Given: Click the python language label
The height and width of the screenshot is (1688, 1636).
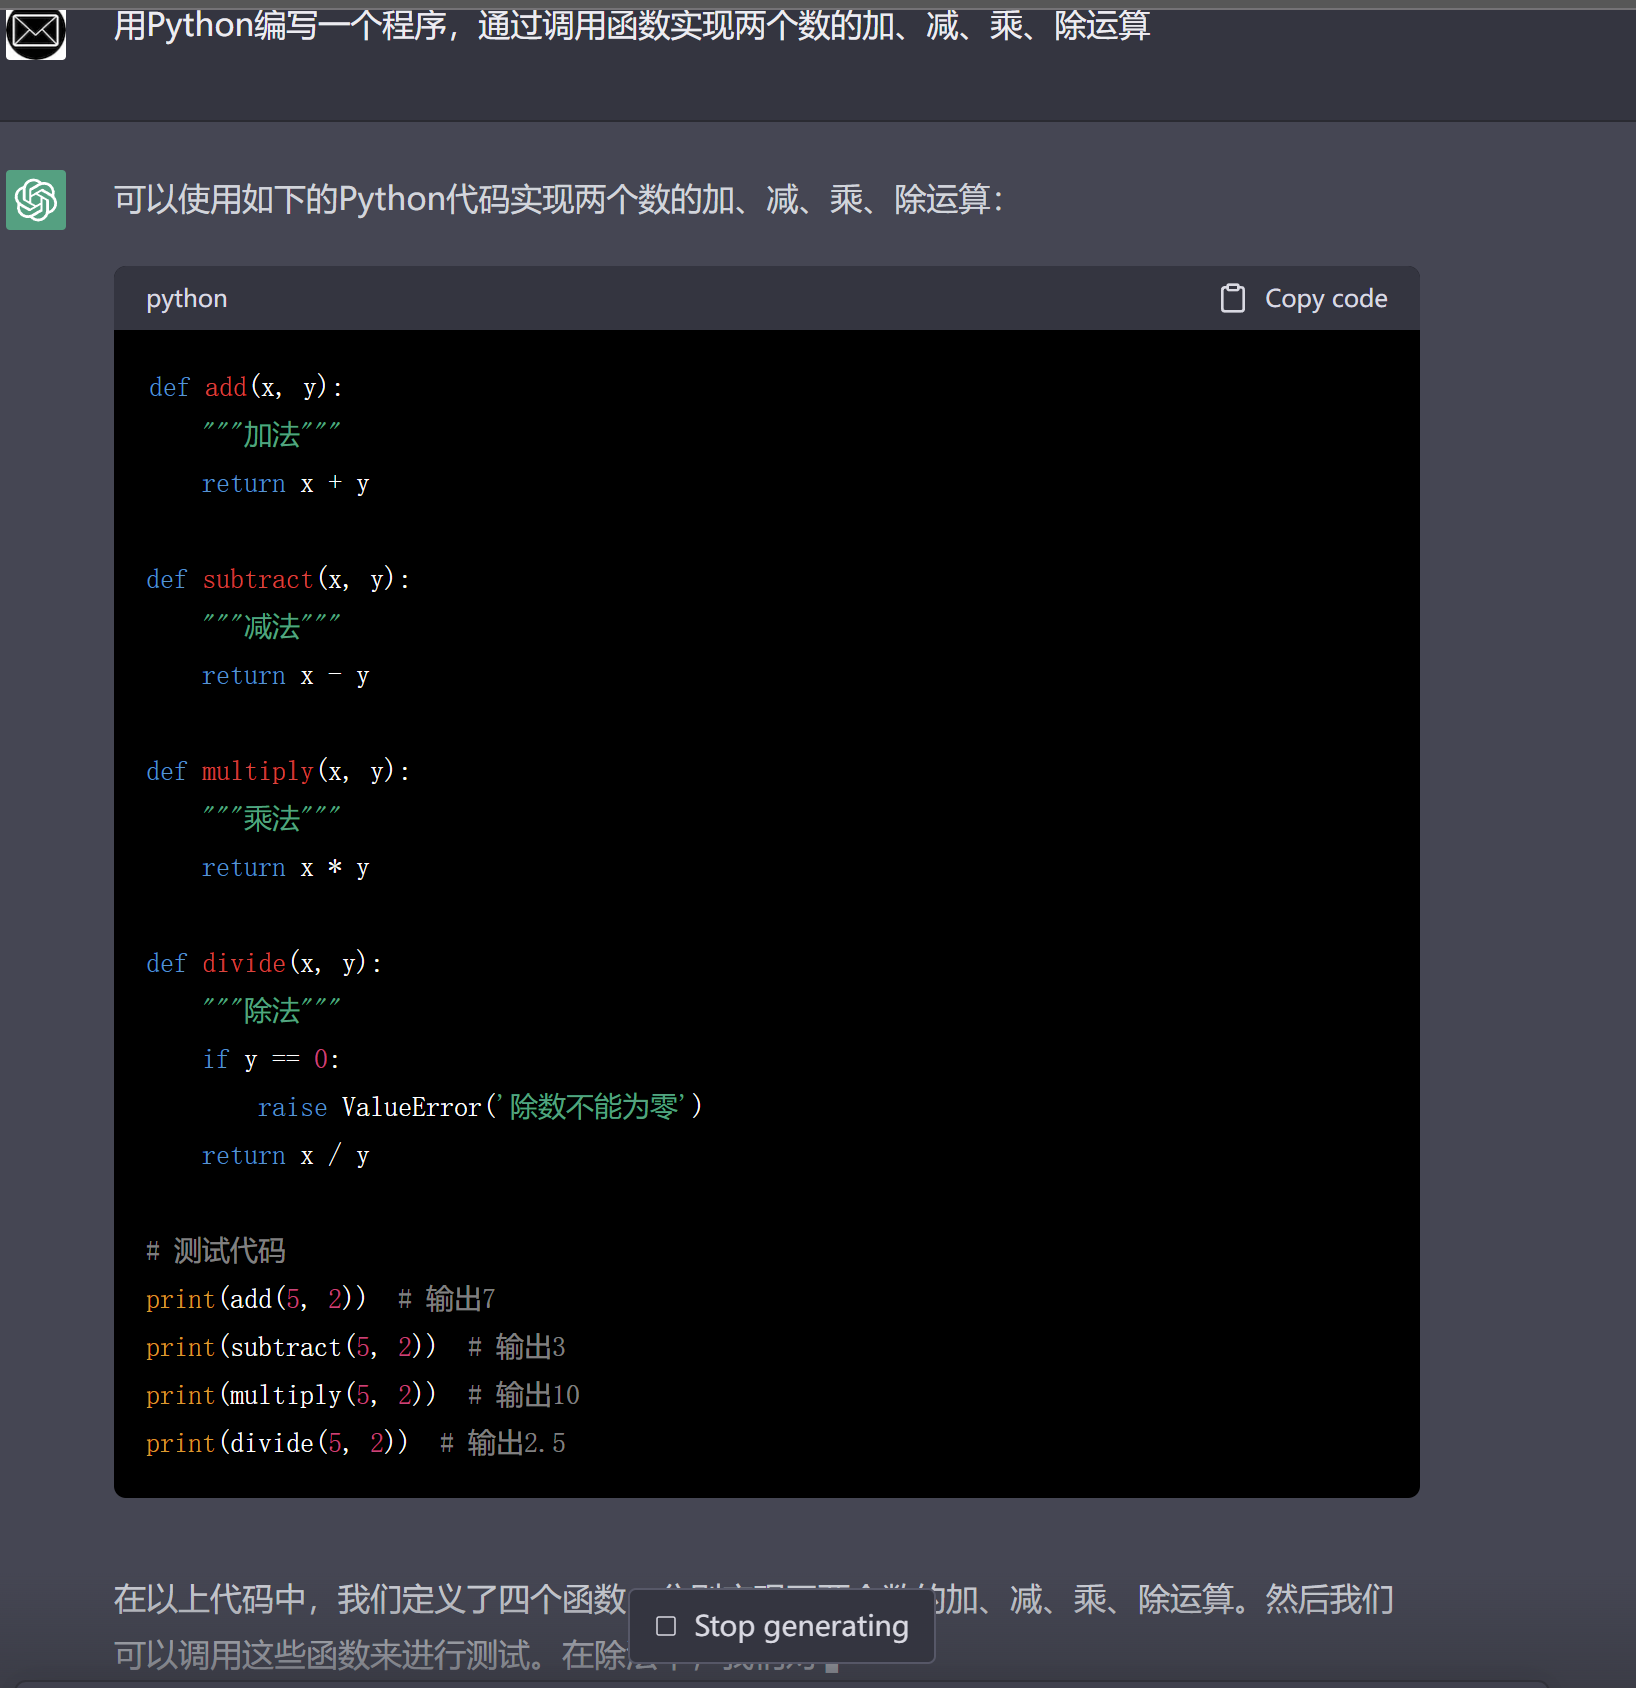Looking at the screenshot, I should point(187,298).
